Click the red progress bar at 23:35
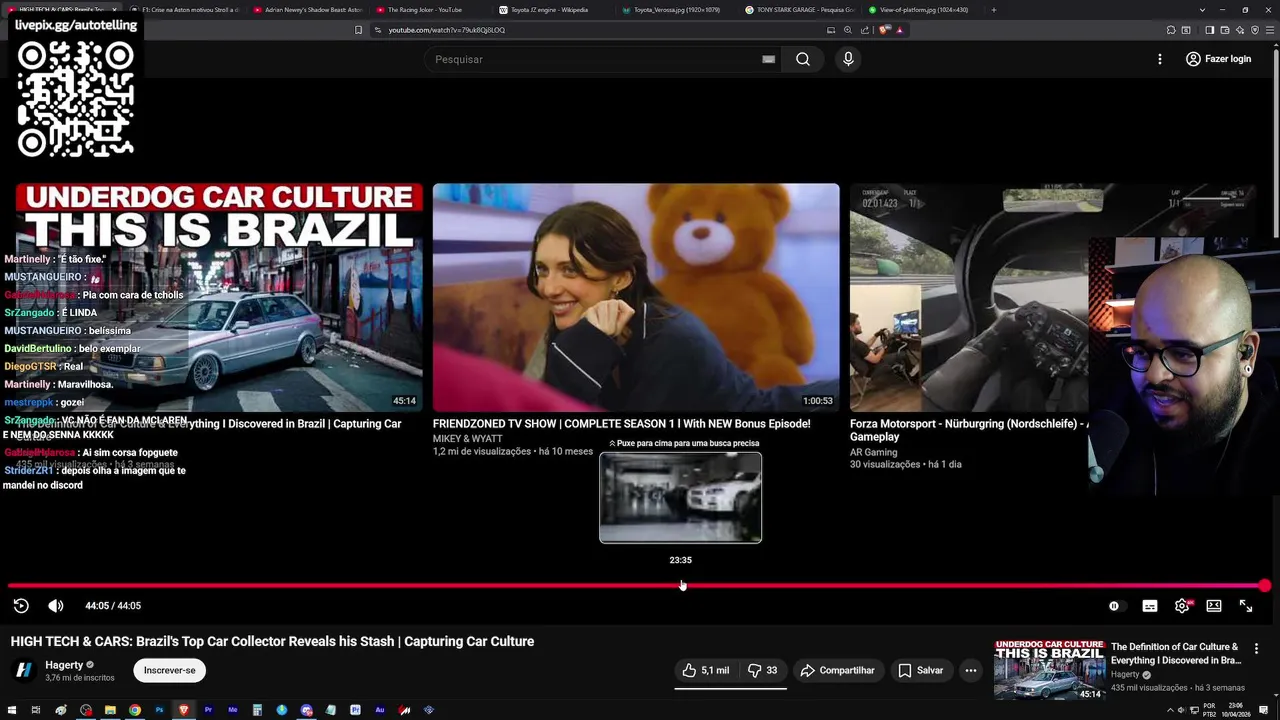This screenshot has width=1280, height=720. pyautogui.click(x=681, y=586)
